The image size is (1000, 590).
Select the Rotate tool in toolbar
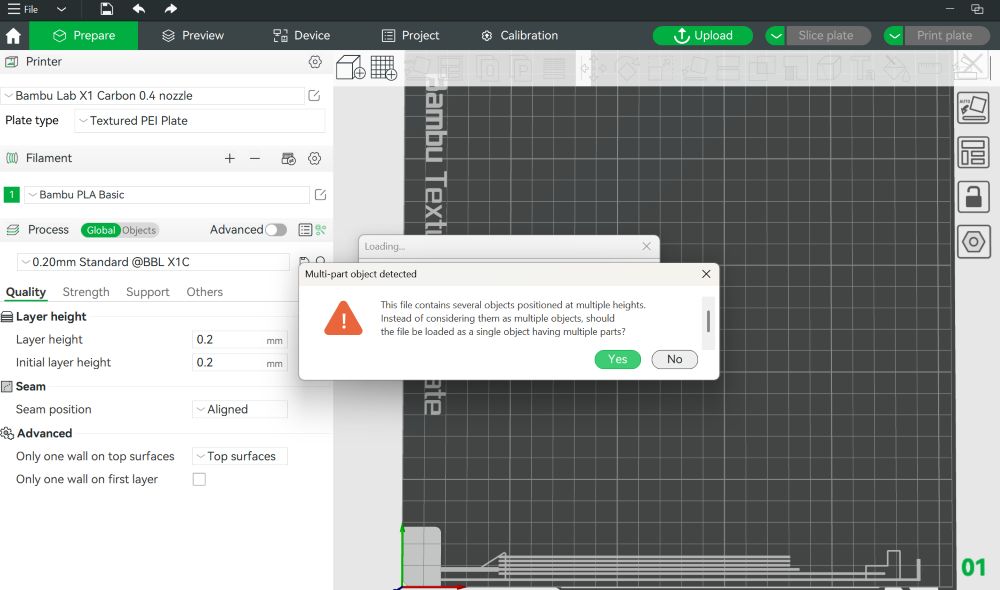[x=627, y=68]
